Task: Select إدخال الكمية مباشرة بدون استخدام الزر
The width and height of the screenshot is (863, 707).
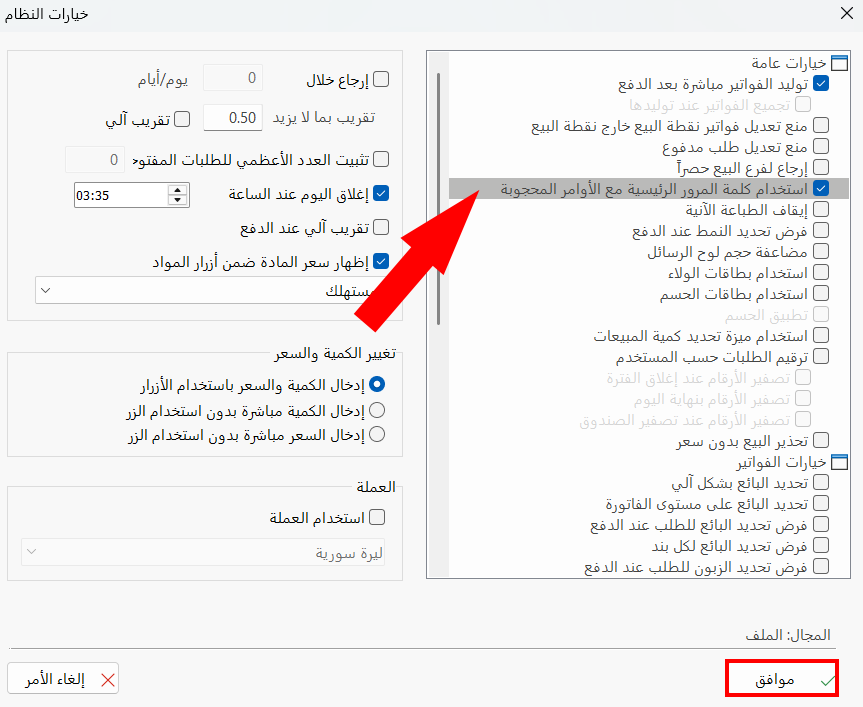Action: pos(377,409)
